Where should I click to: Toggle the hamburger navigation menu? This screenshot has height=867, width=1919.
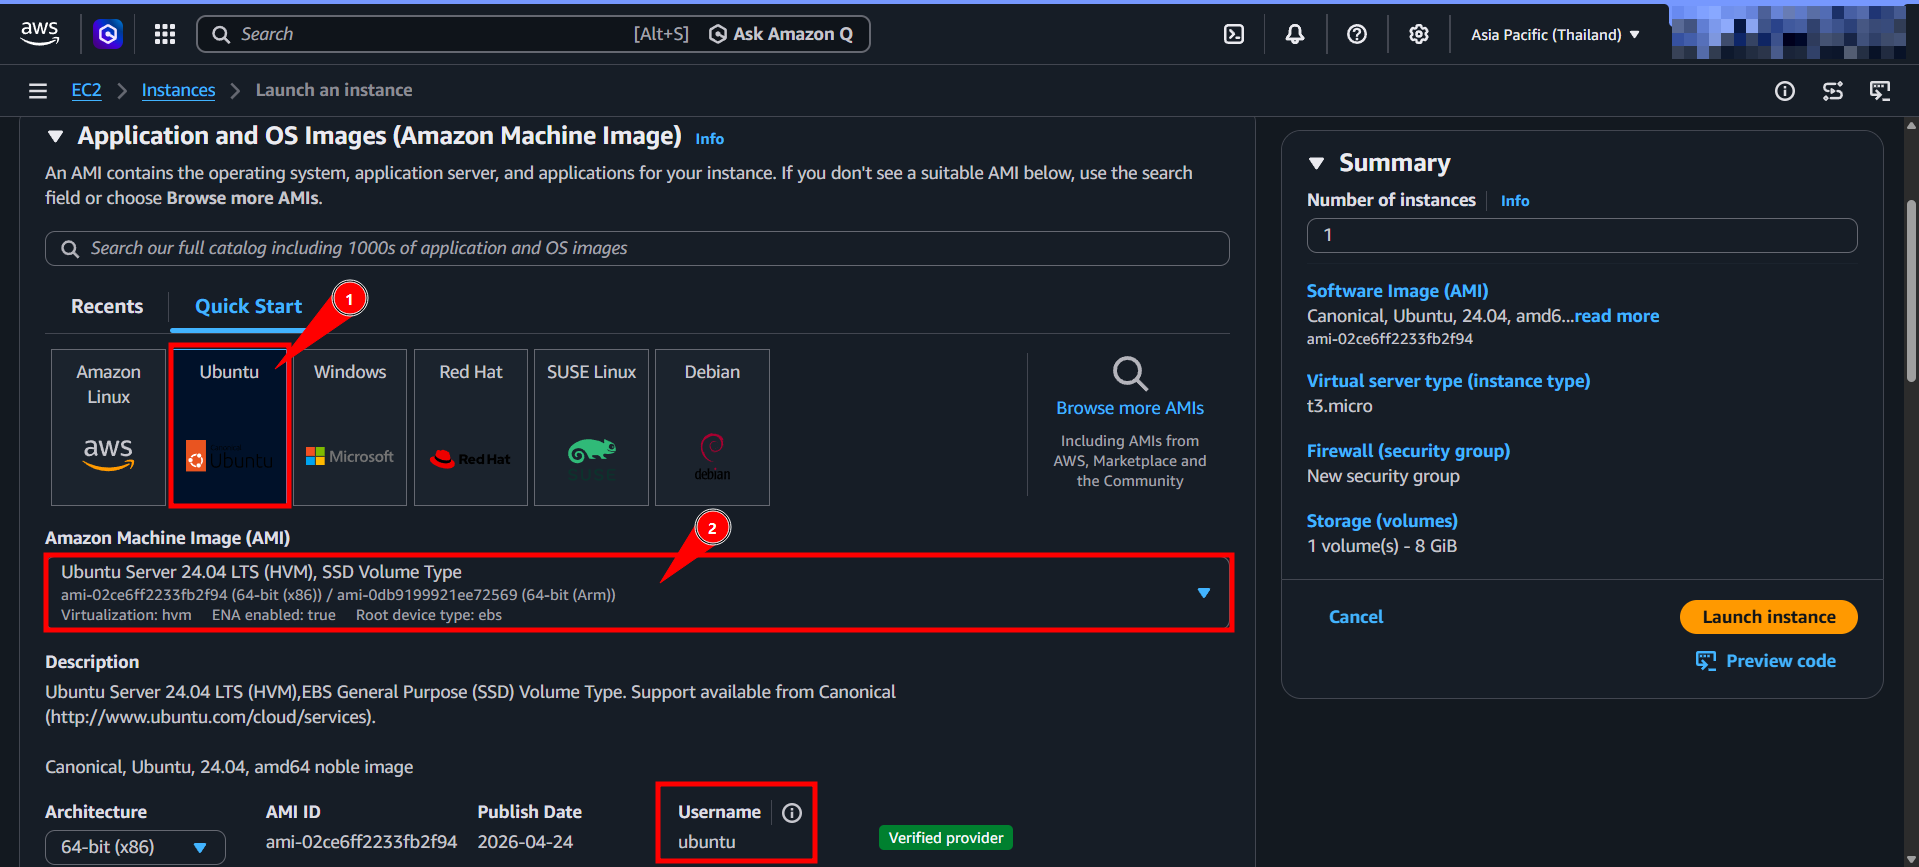(x=38, y=91)
